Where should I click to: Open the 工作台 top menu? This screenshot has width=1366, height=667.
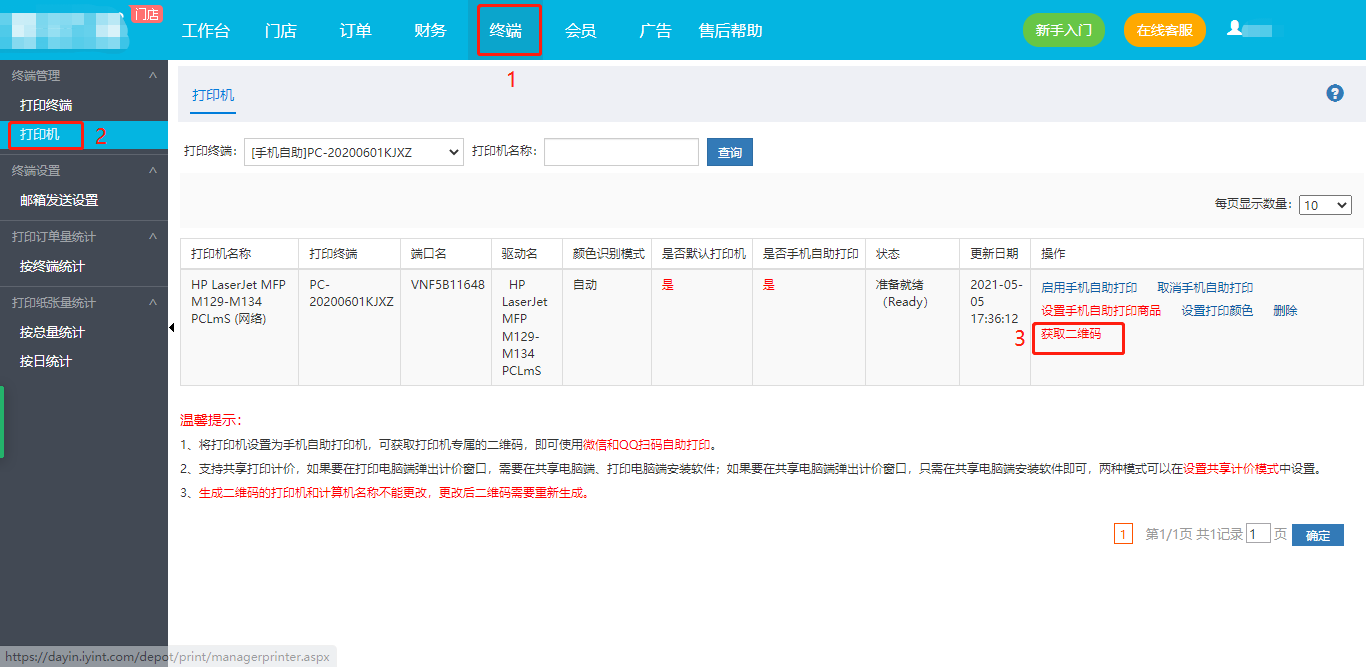[x=206, y=31]
